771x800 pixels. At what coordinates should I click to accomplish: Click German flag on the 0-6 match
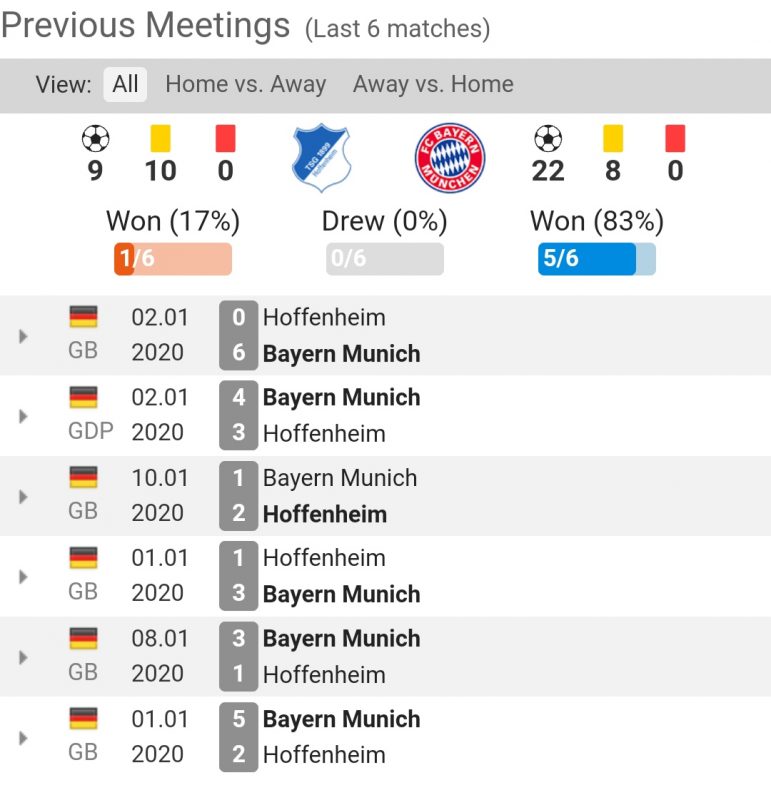coord(83,317)
